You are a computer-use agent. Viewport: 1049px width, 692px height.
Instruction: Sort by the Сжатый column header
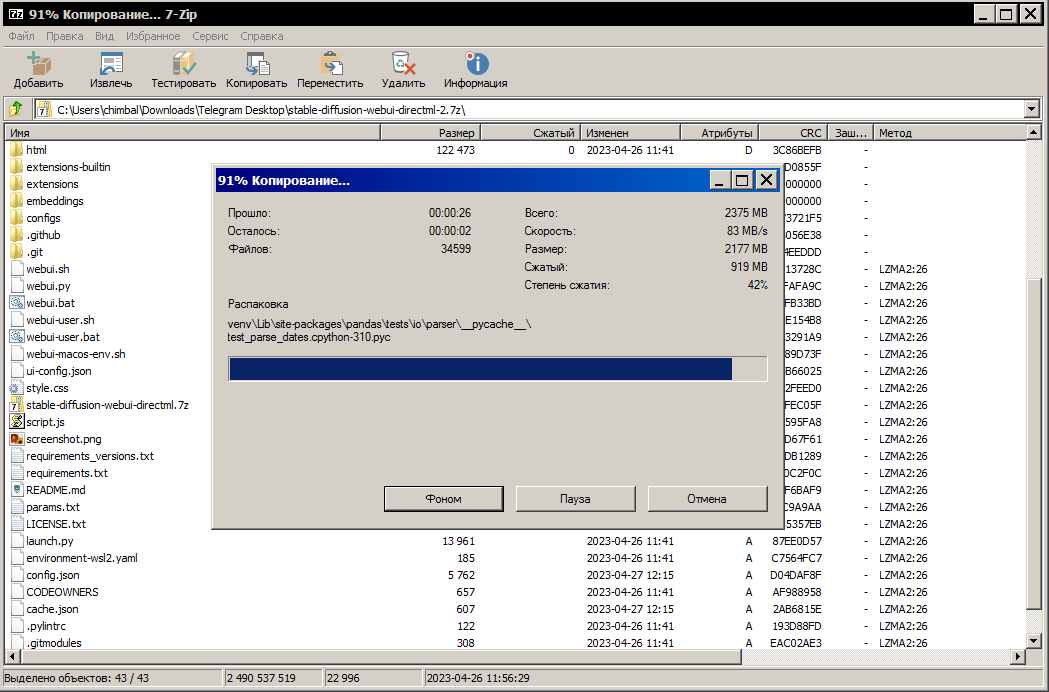click(x=531, y=133)
